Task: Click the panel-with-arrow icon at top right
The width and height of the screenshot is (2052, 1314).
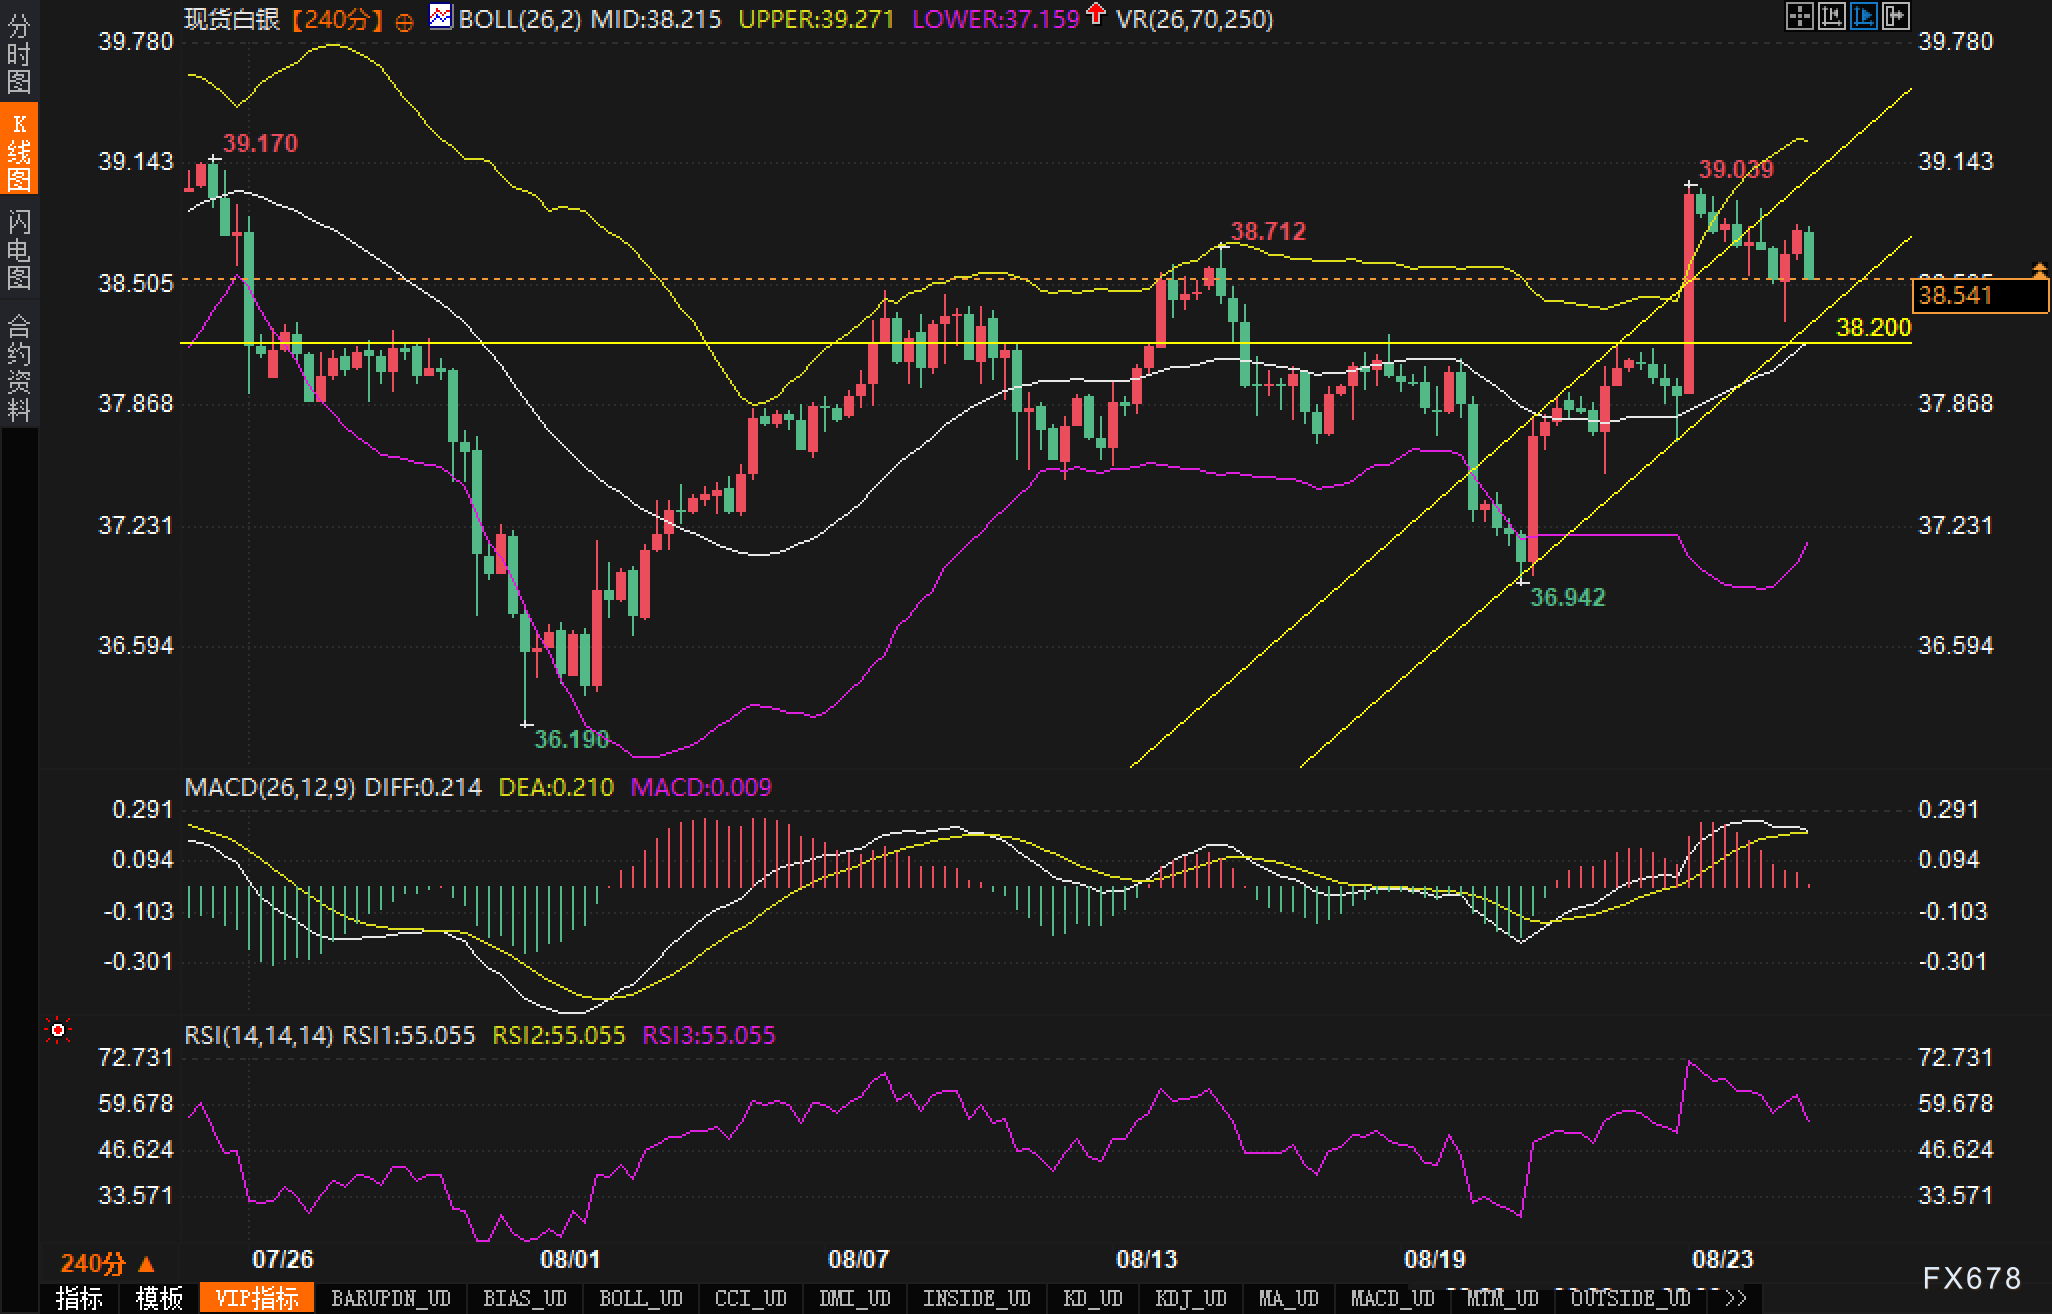Action: (1895, 16)
